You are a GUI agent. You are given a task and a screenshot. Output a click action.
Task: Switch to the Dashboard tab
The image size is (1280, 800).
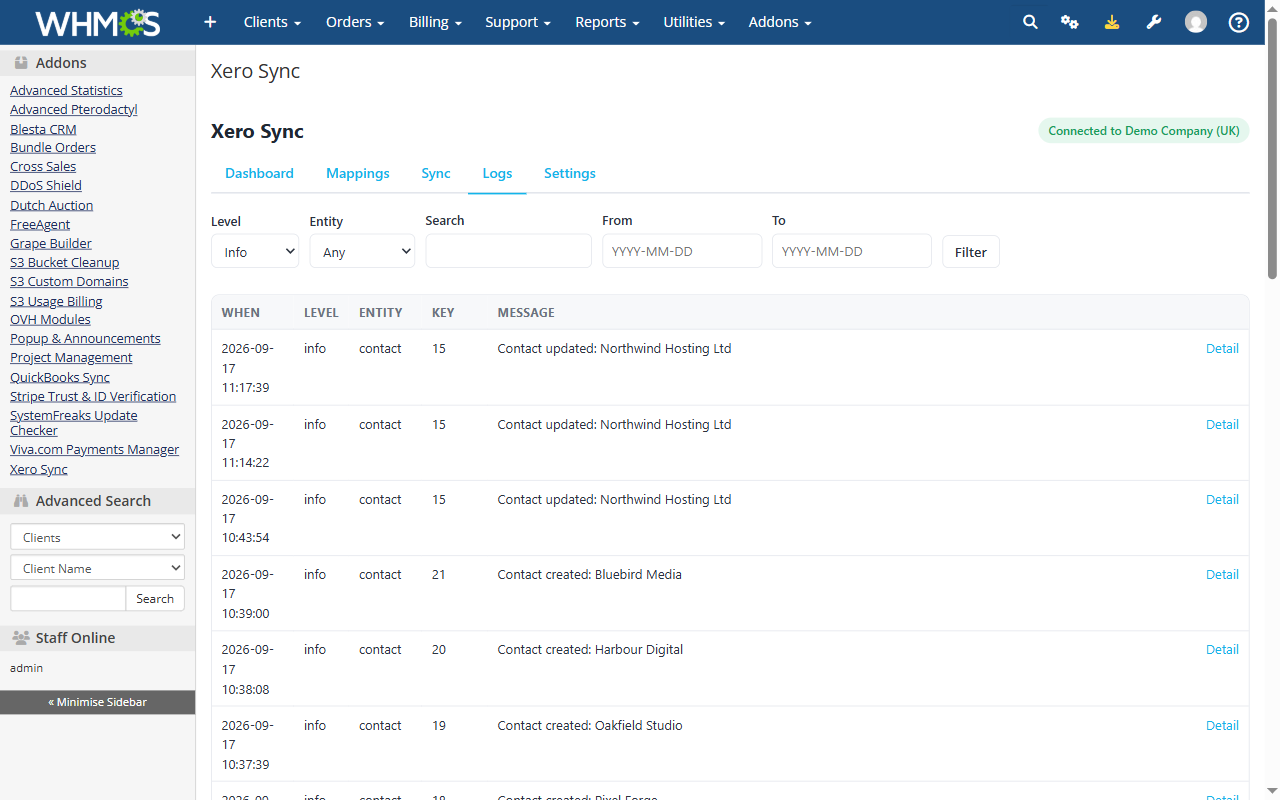click(x=259, y=173)
